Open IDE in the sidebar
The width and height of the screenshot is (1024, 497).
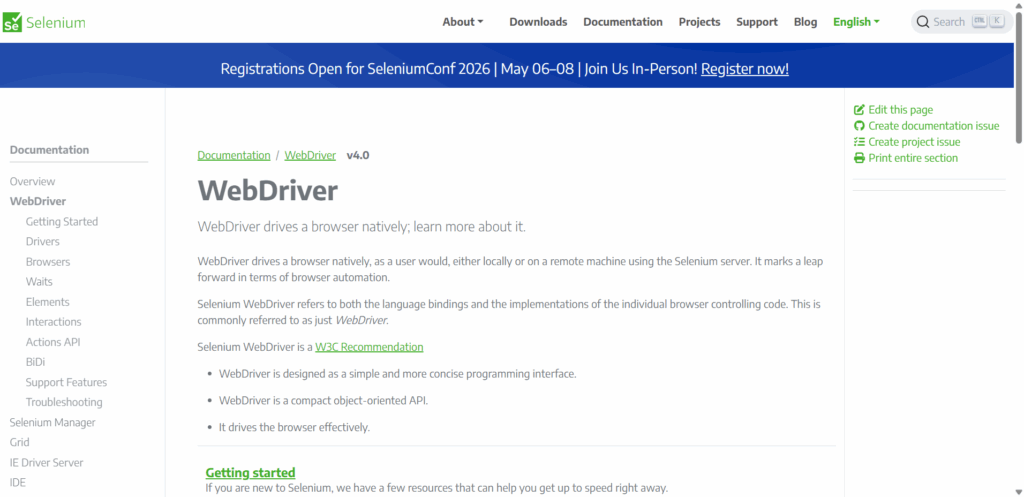tap(18, 483)
